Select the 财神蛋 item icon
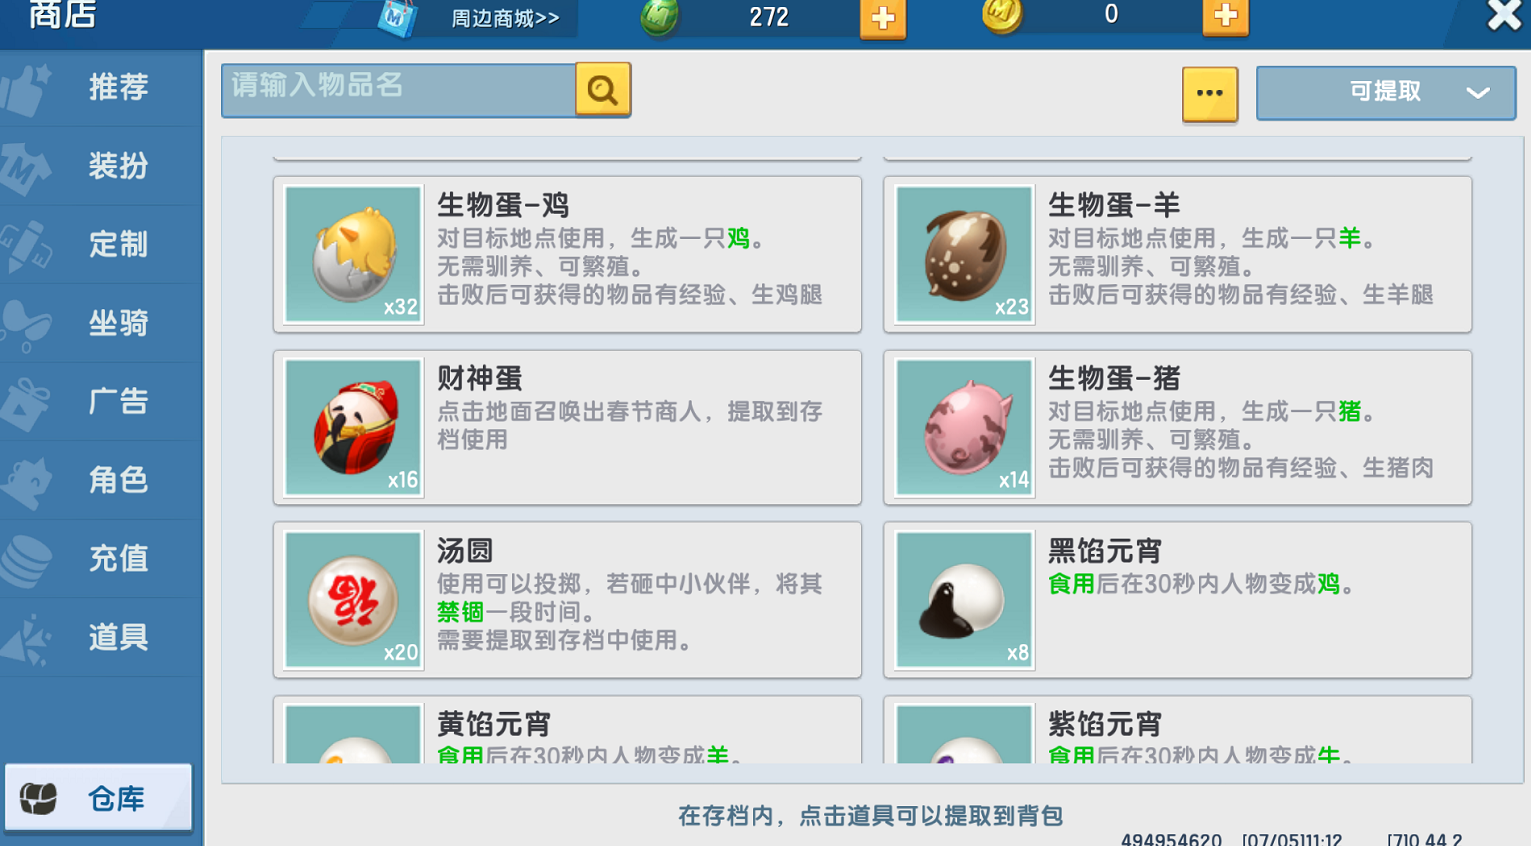The image size is (1531, 846). tap(353, 427)
